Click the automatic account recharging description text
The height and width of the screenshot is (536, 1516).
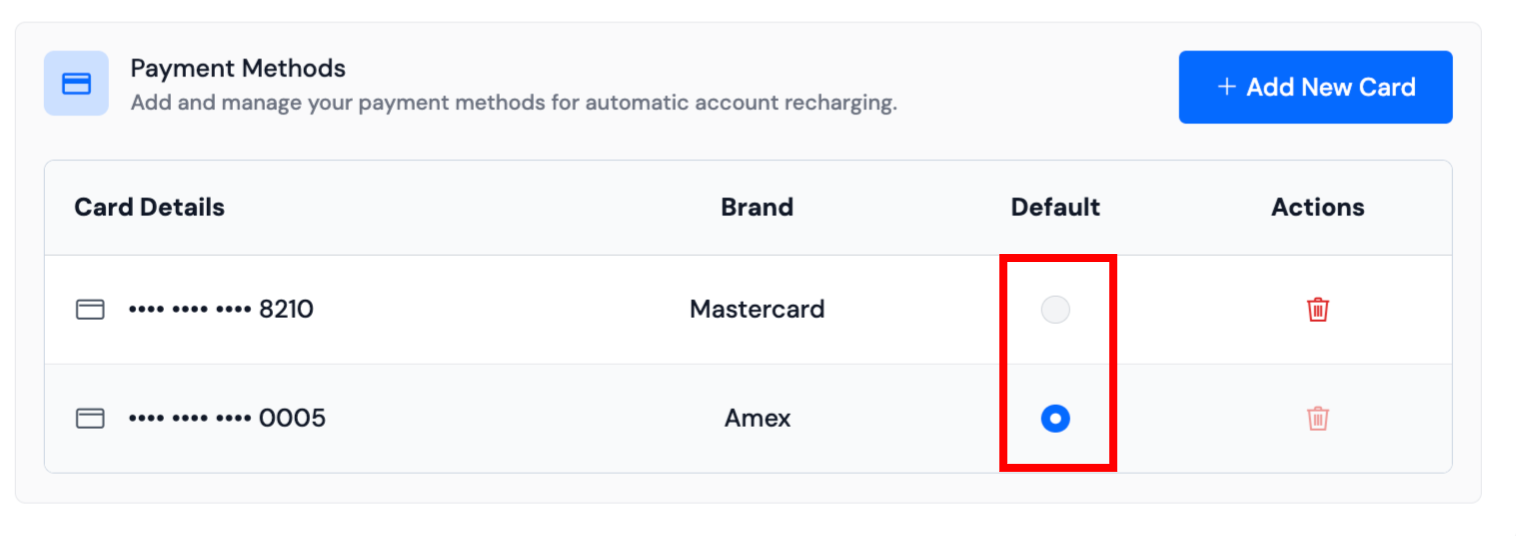click(513, 103)
